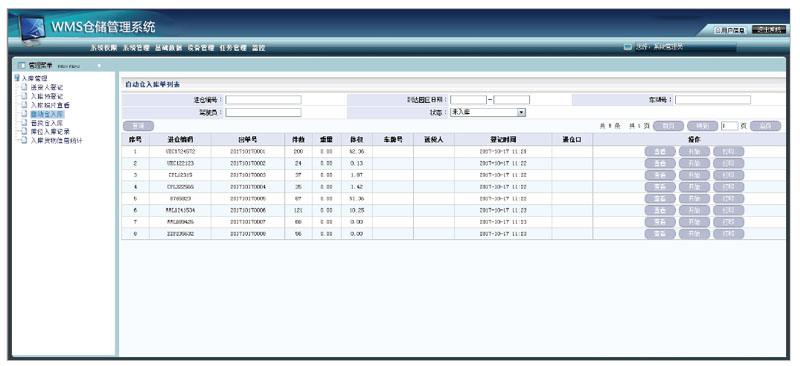Click 查看 in table row 1

point(660,152)
